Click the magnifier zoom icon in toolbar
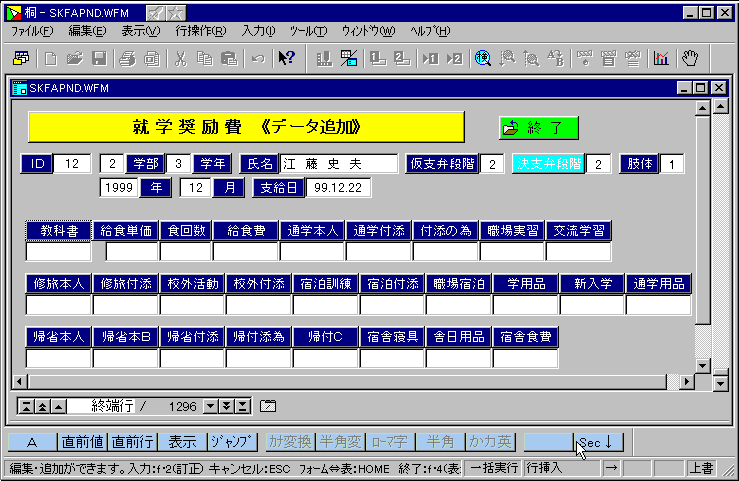 pyautogui.click(x=483, y=58)
